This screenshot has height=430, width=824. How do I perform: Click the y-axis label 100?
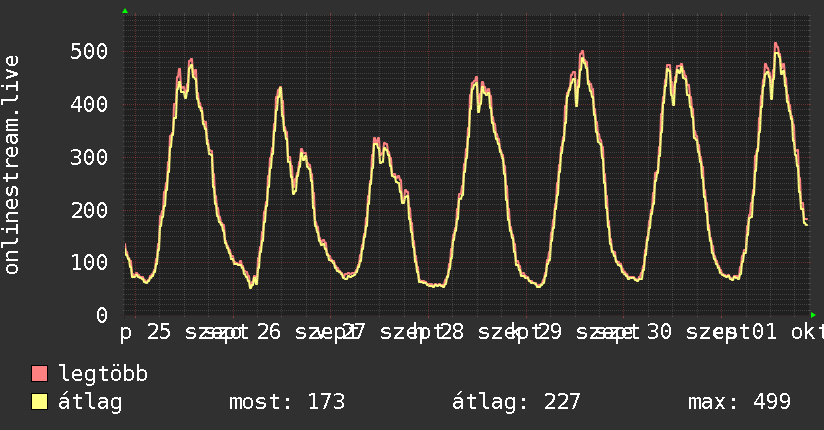pos(89,262)
